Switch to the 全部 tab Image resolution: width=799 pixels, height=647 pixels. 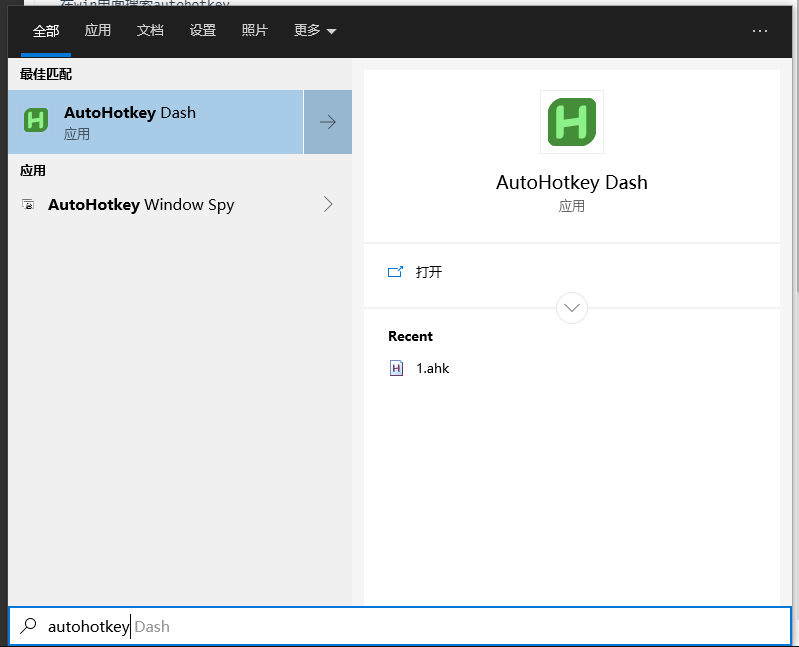coord(46,31)
